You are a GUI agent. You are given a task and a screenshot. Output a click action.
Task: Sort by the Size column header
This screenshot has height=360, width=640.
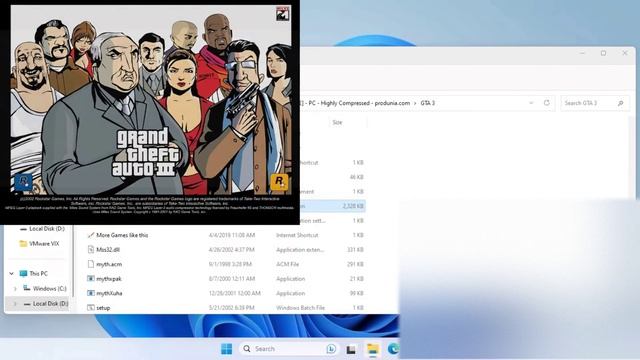point(338,122)
